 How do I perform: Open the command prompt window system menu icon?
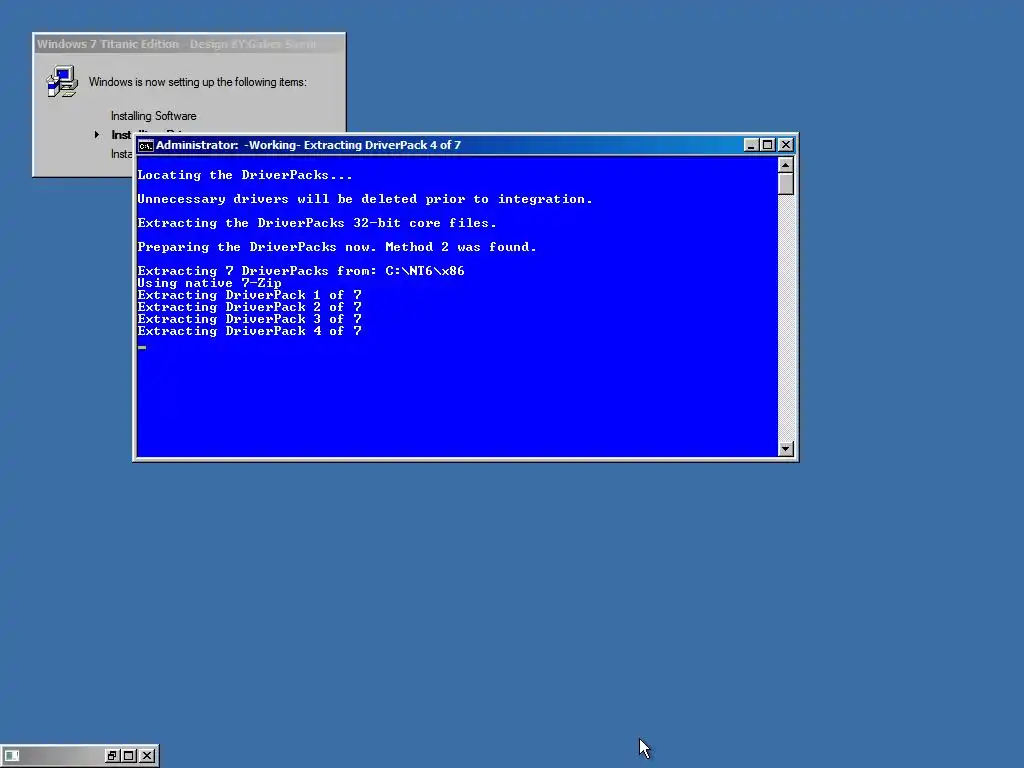click(145, 145)
